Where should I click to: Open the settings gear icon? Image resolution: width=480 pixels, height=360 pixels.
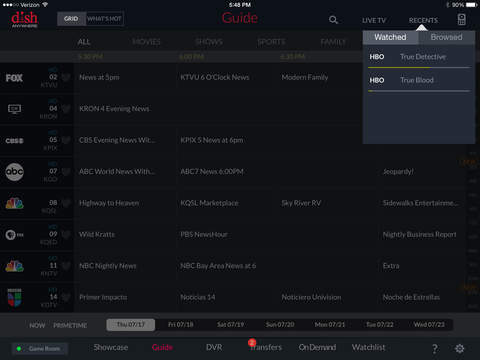(x=460, y=348)
